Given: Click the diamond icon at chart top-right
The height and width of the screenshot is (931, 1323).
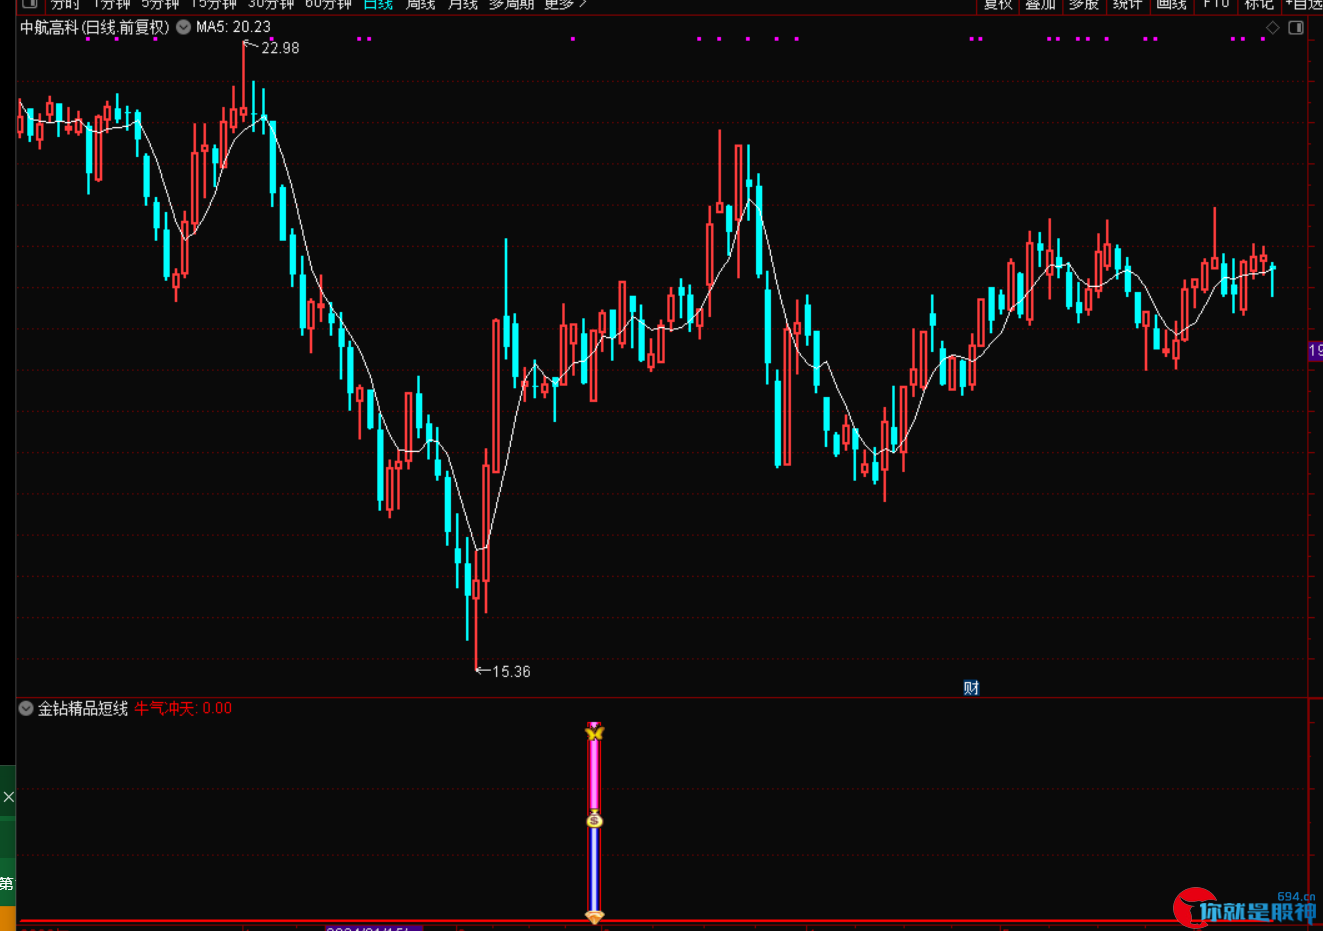Looking at the screenshot, I should (x=1273, y=28).
